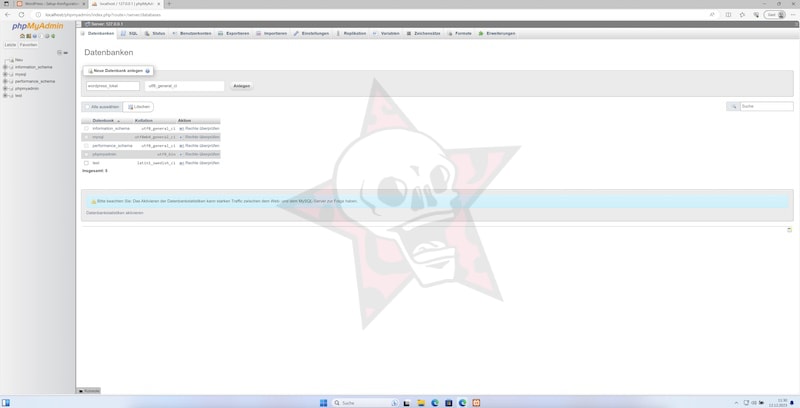Click the database name input field
The image size is (800, 408).
click(113, 86)
